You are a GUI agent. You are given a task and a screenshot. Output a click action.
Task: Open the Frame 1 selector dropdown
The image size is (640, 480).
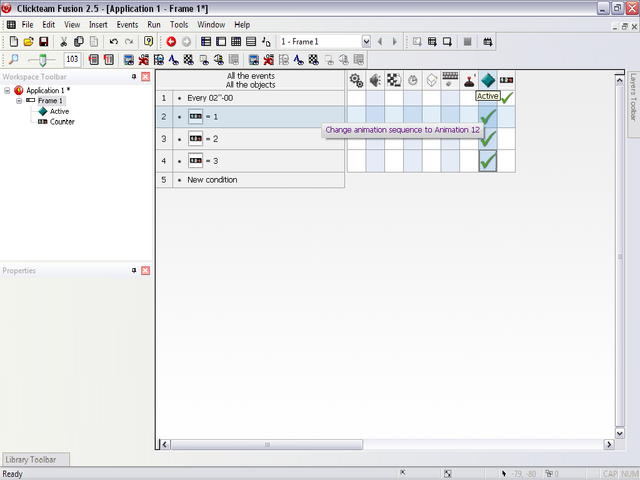(x=366, y=42)
